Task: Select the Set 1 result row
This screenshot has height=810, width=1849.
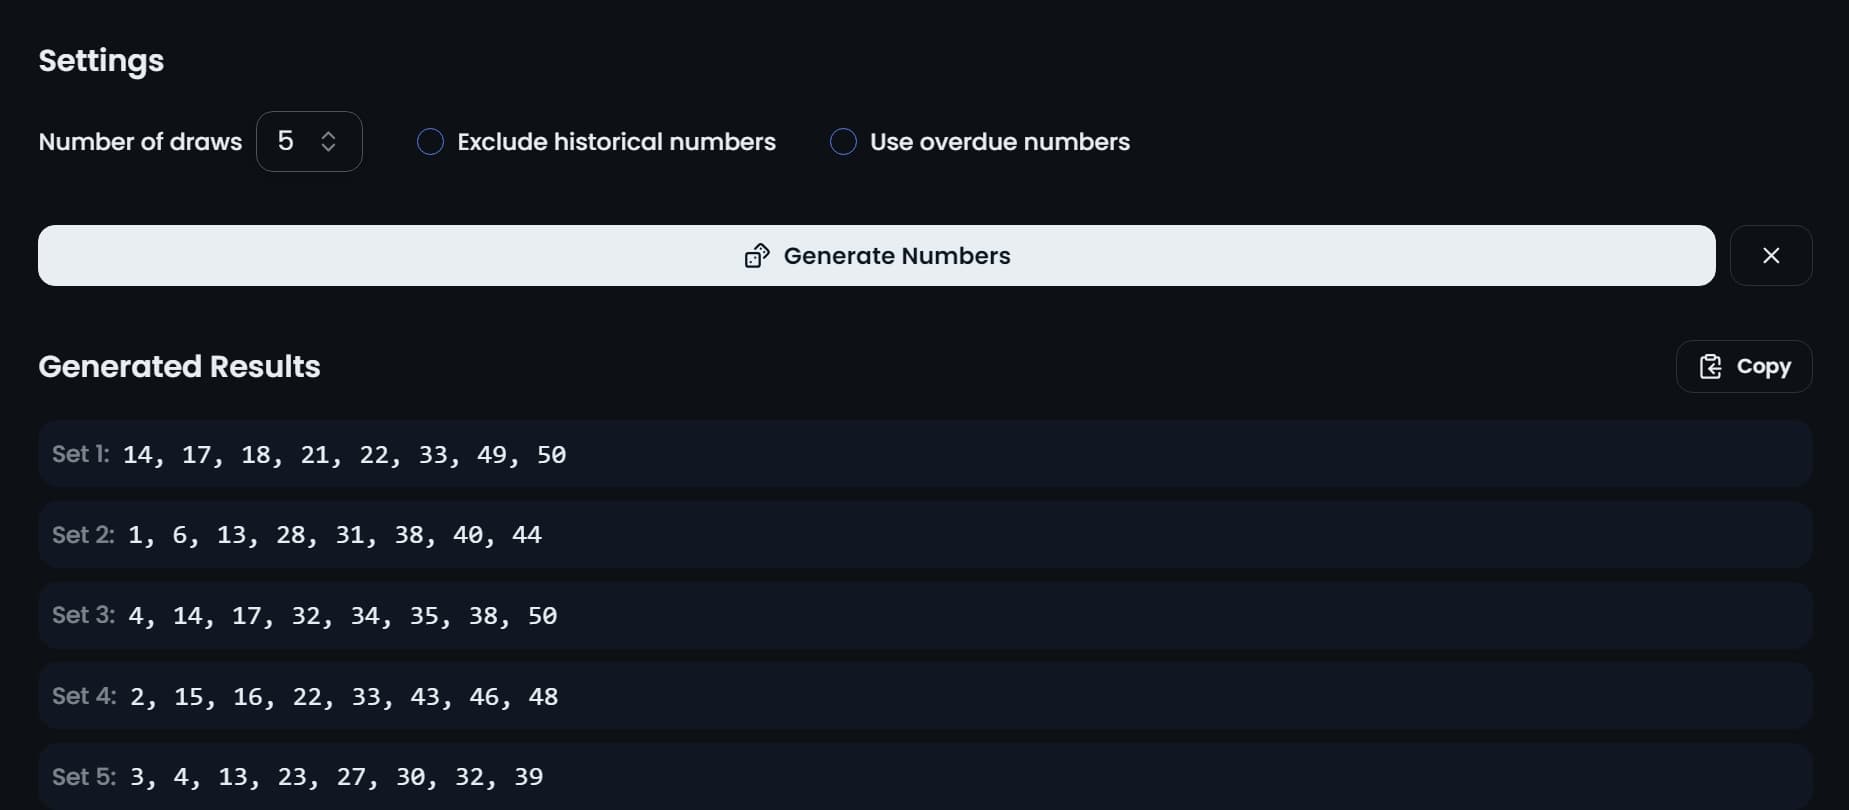Action: pyautogui.click(x=924, y=454)
